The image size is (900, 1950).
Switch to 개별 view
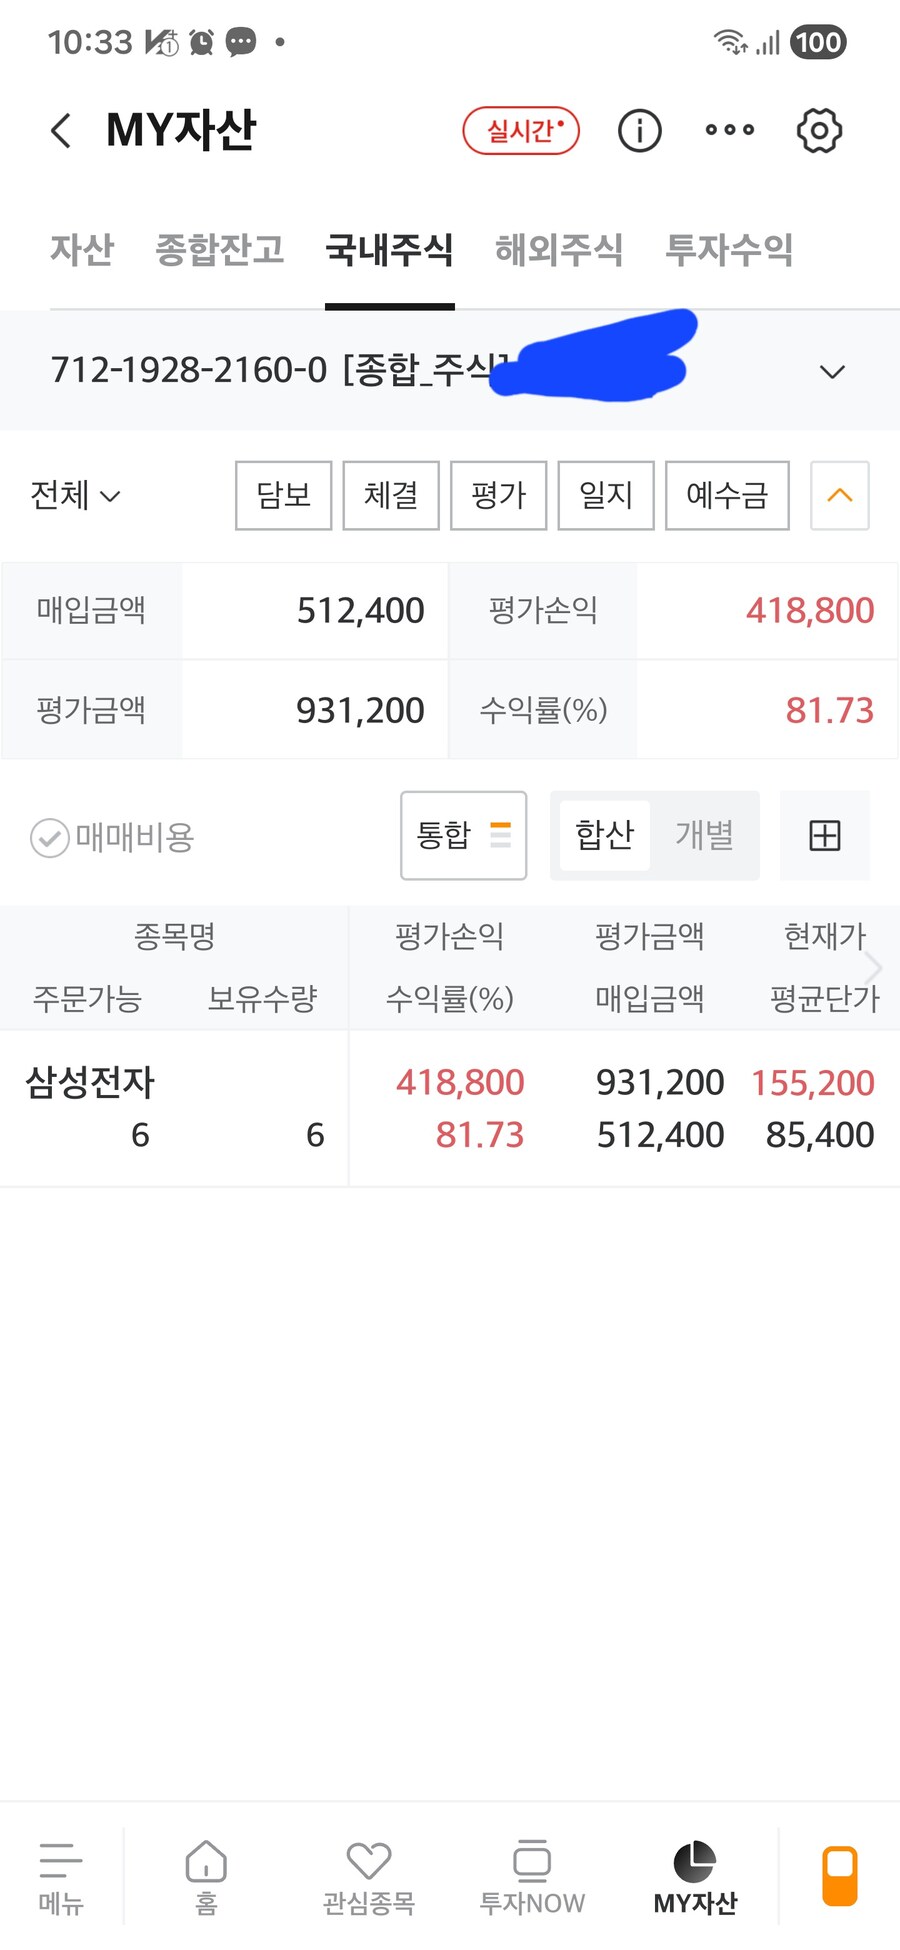704,835
